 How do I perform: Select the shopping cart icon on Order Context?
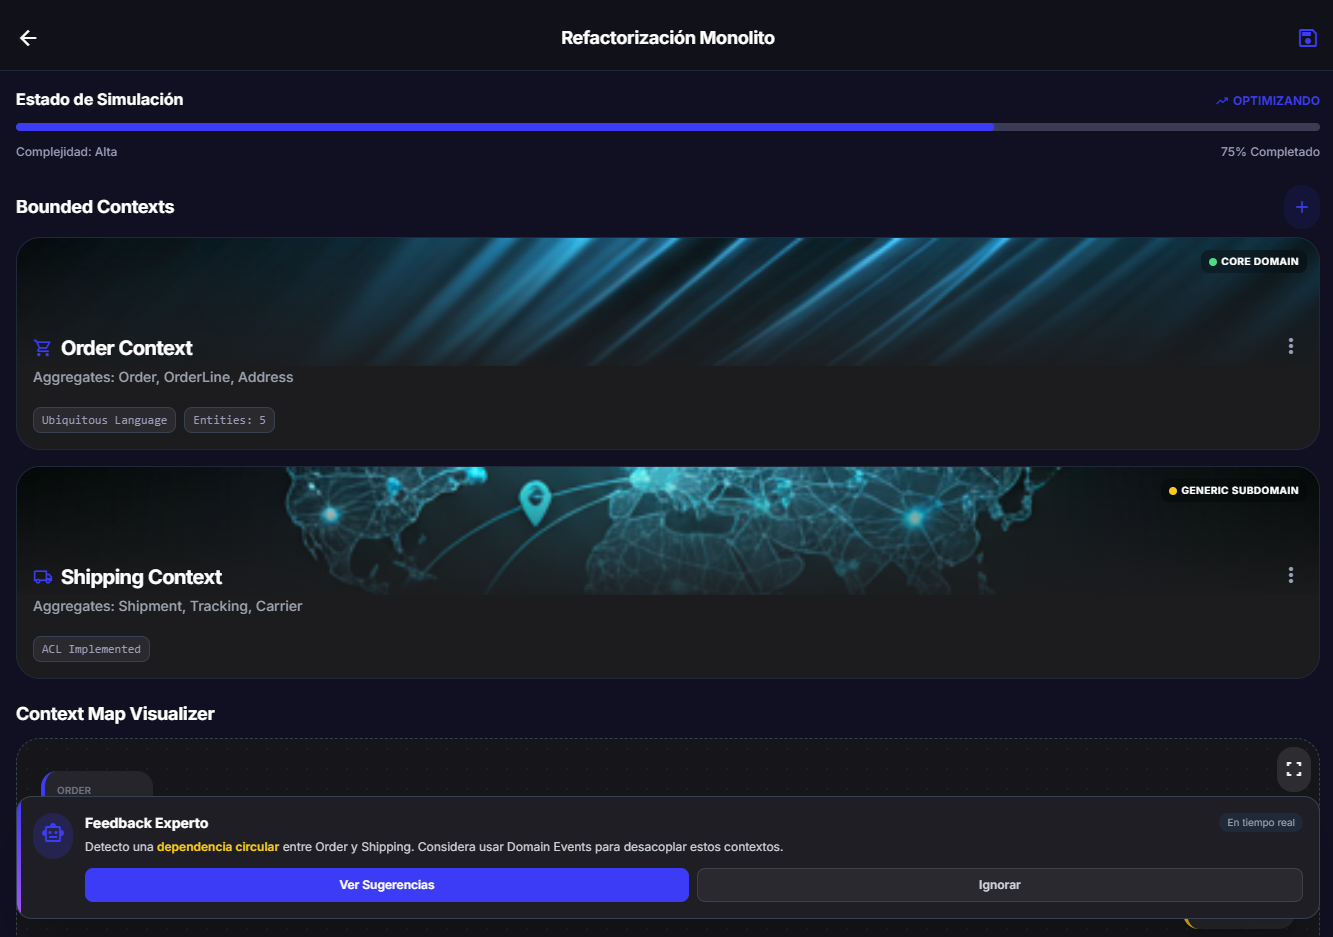(41, 347)
